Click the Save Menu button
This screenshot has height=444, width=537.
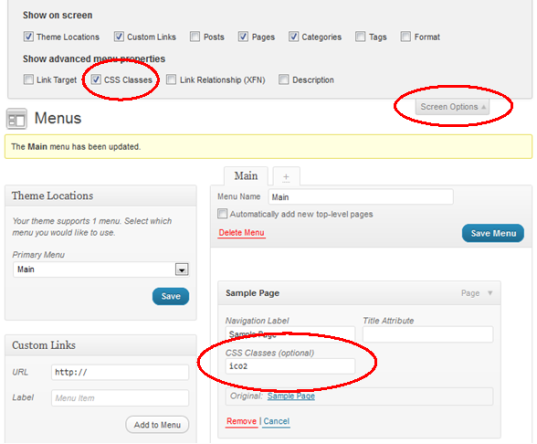(x=493, y=233)
